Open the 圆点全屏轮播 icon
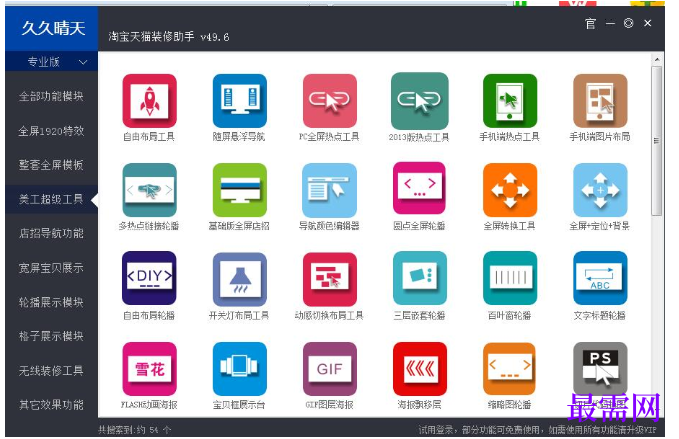Viewport: 679px width, 439px height. 419,188
